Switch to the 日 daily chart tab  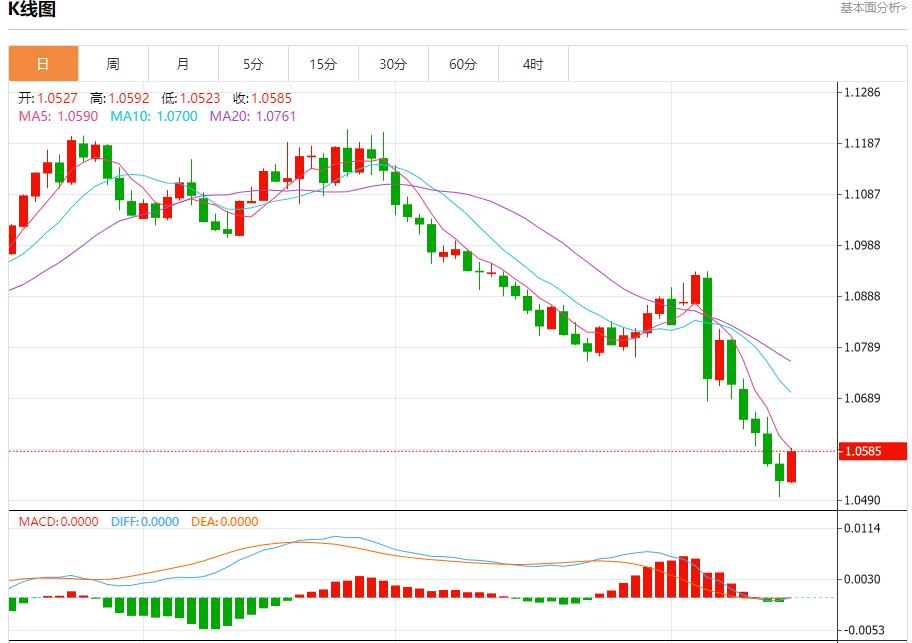coord(43,64)
